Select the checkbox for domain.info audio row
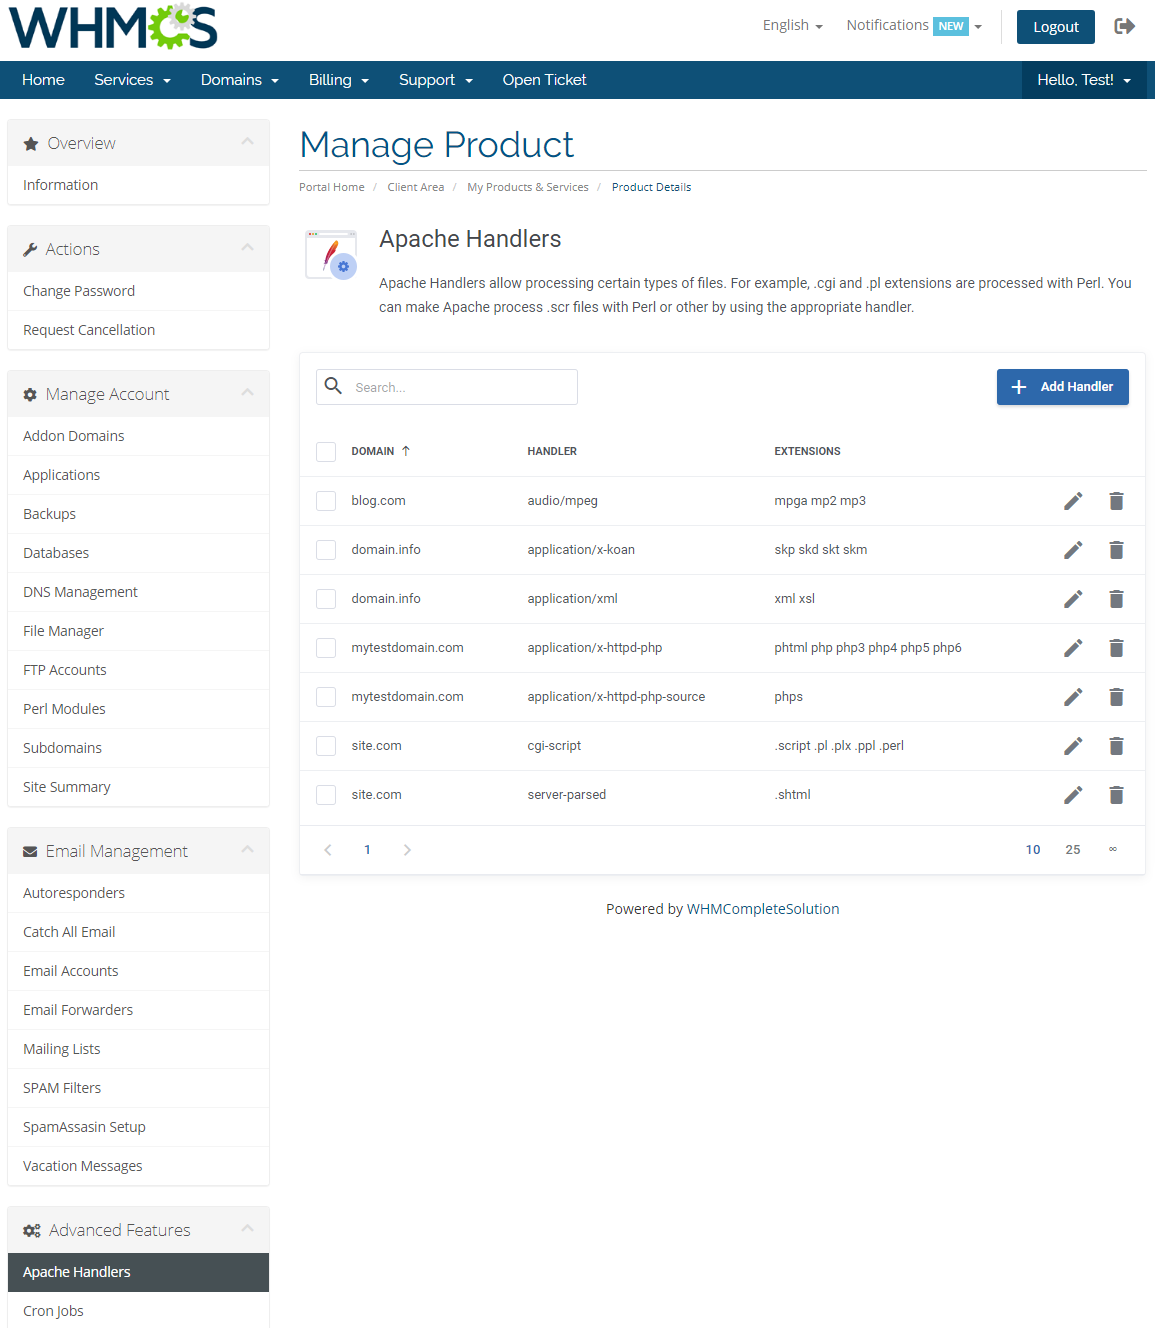Viewport: 1155px width, 1328px height. click(325, 549)
